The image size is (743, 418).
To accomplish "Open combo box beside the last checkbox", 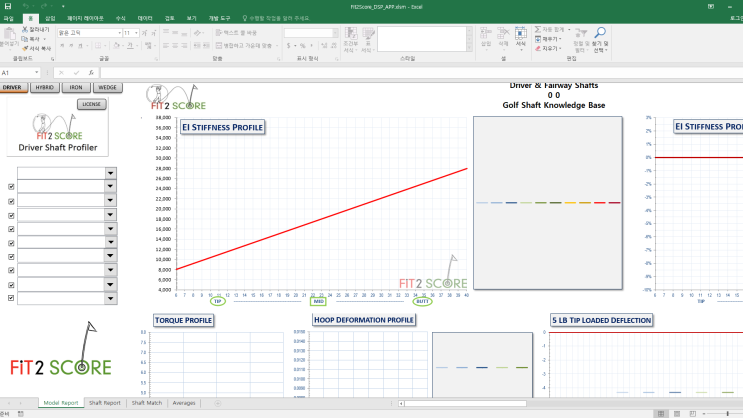I will (x=110, y=299).
